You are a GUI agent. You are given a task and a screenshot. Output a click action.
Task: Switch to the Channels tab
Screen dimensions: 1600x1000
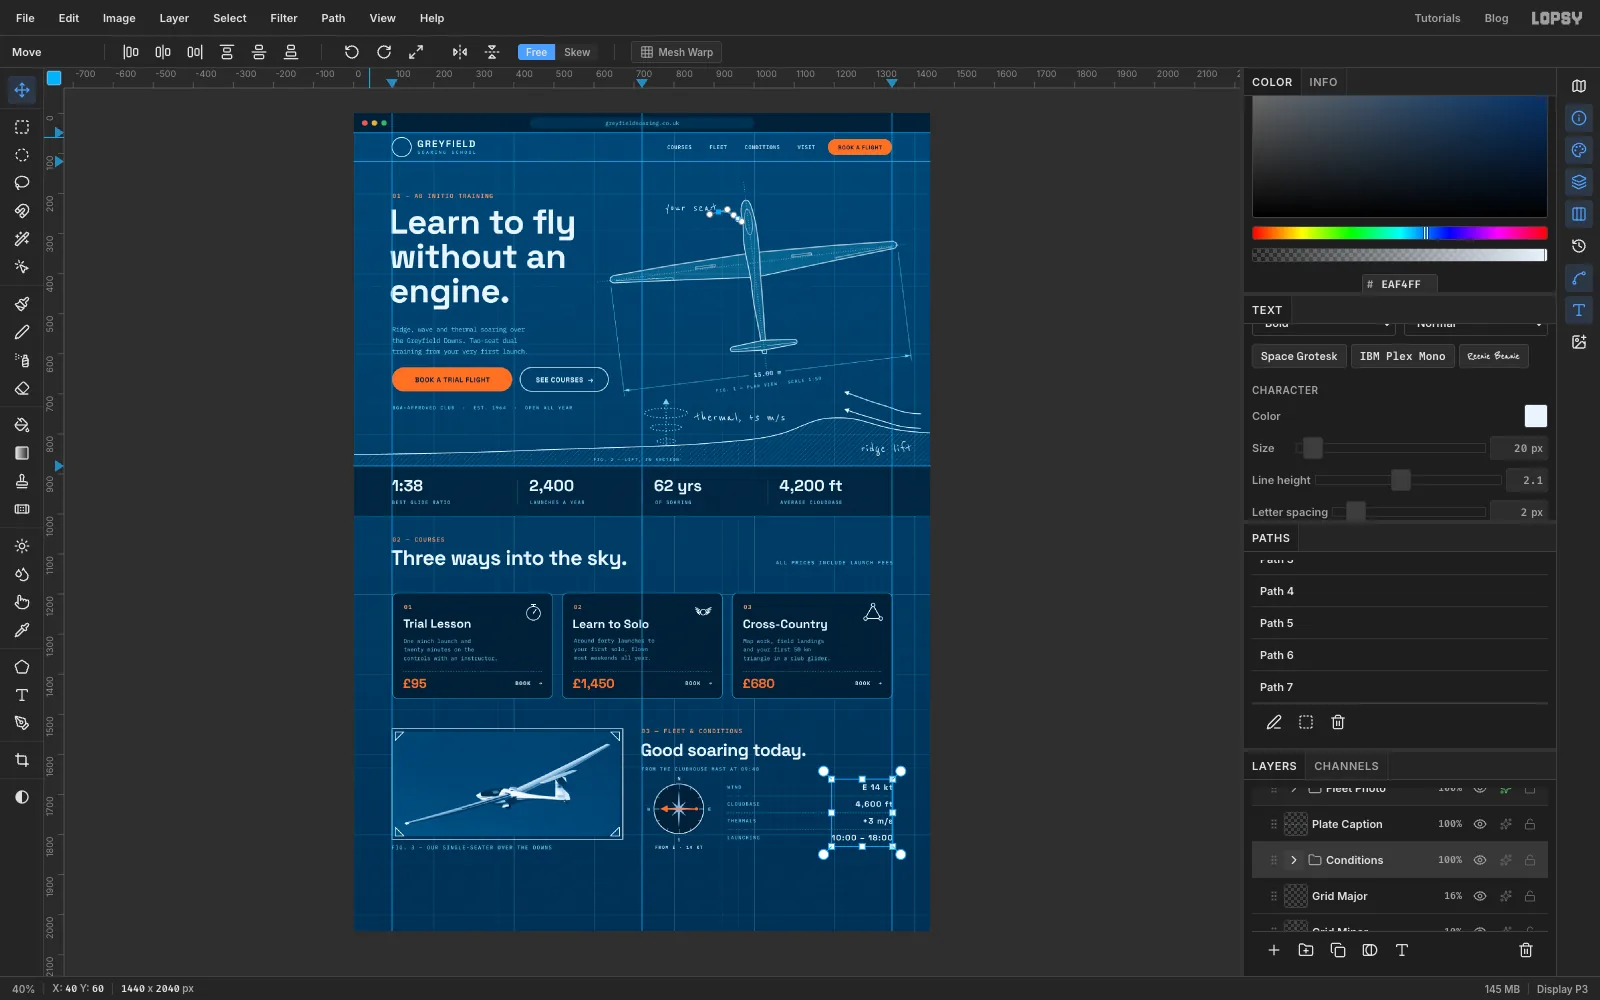pyautogui.click(x=1346, y=766)
